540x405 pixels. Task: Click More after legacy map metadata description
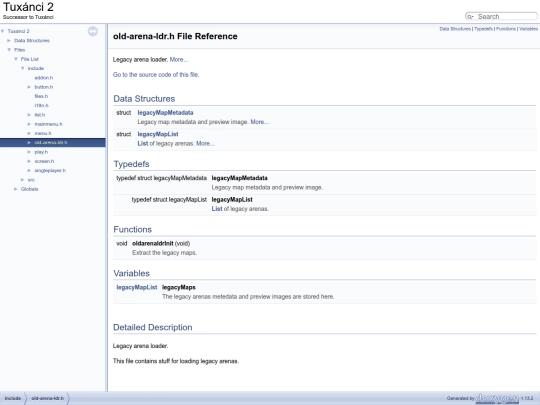coord(260,122)
